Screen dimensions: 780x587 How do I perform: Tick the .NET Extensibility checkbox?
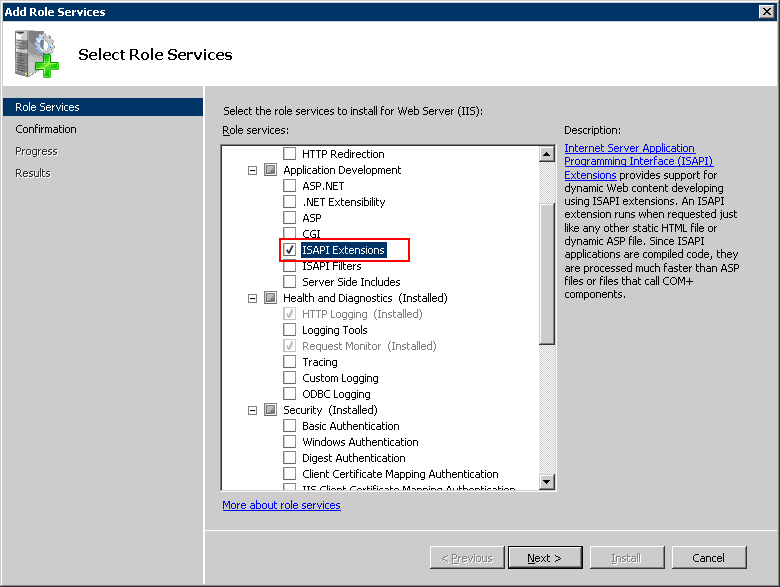(x=290, y=201)
